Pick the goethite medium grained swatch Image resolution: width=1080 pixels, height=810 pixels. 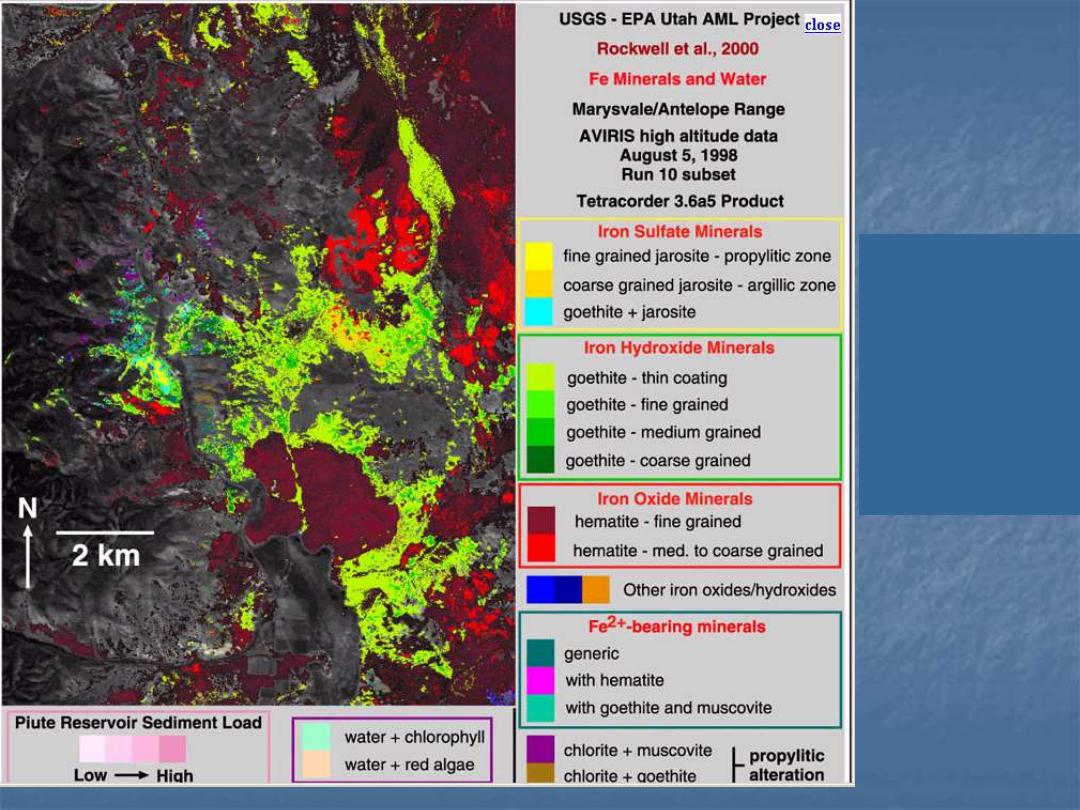pyautogui.click(x=541, y=432)
